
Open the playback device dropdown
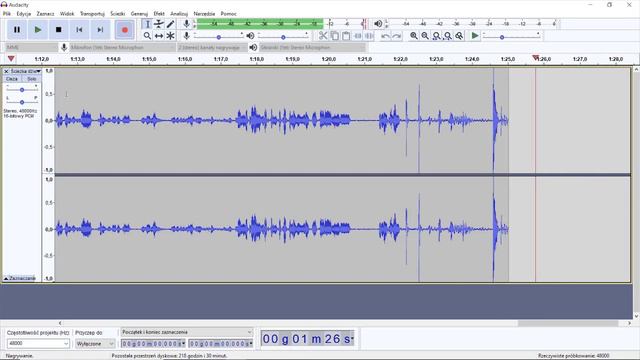[312, 48]
